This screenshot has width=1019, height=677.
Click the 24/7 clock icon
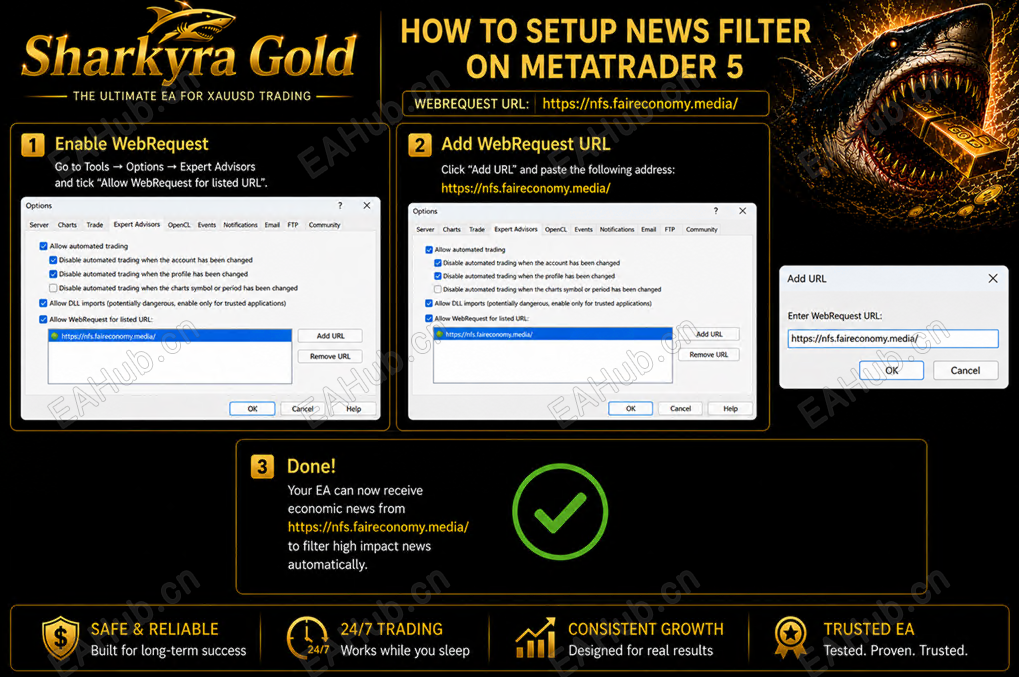pos(307,638)
